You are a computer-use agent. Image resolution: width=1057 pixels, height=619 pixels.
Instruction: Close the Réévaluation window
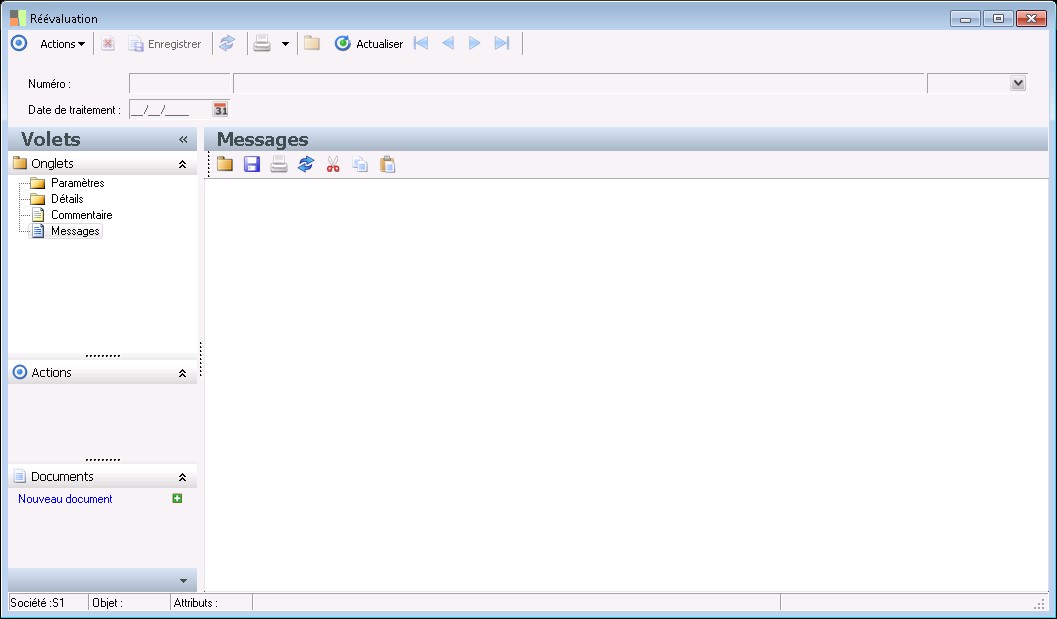pos(1031,19)
